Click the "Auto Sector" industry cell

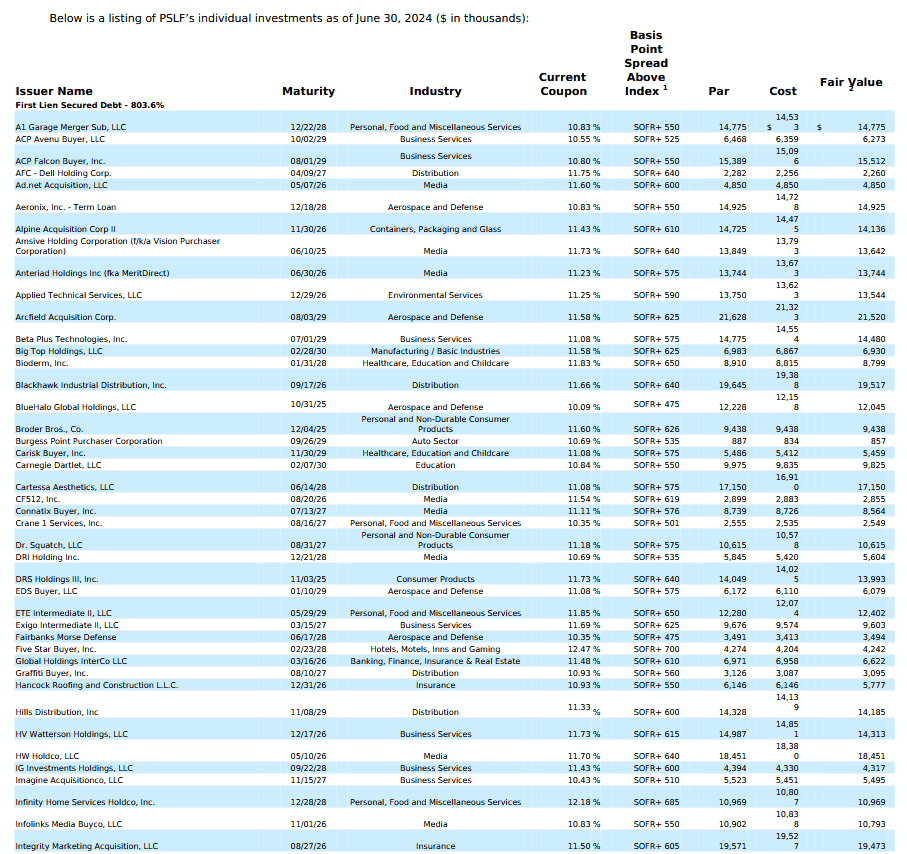(x=435, y=442)
